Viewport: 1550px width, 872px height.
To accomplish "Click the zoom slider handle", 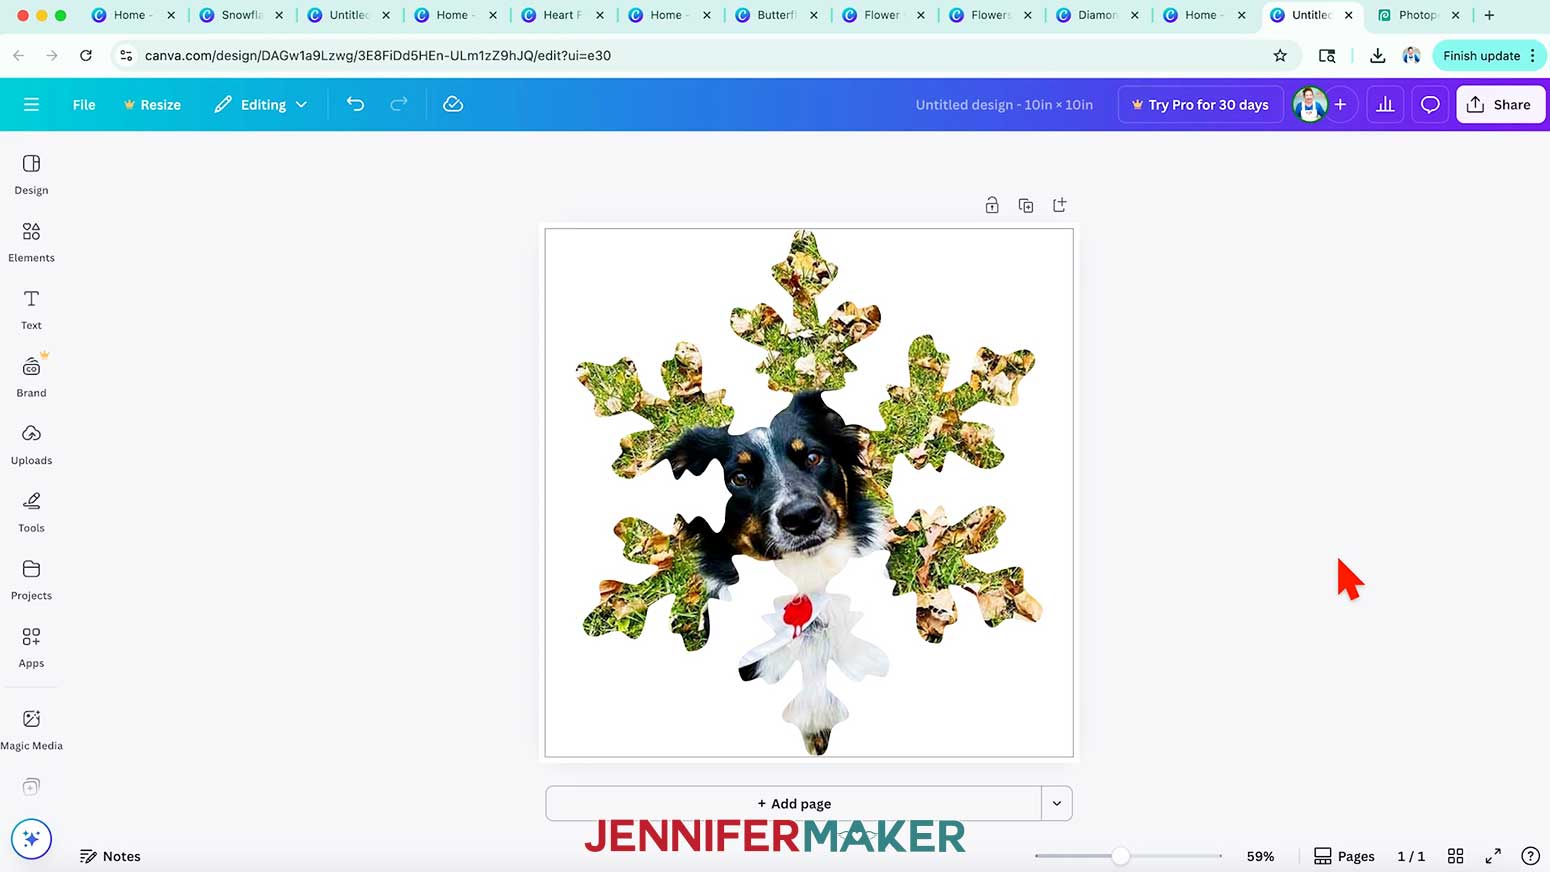I will [x=1121, y=856].
